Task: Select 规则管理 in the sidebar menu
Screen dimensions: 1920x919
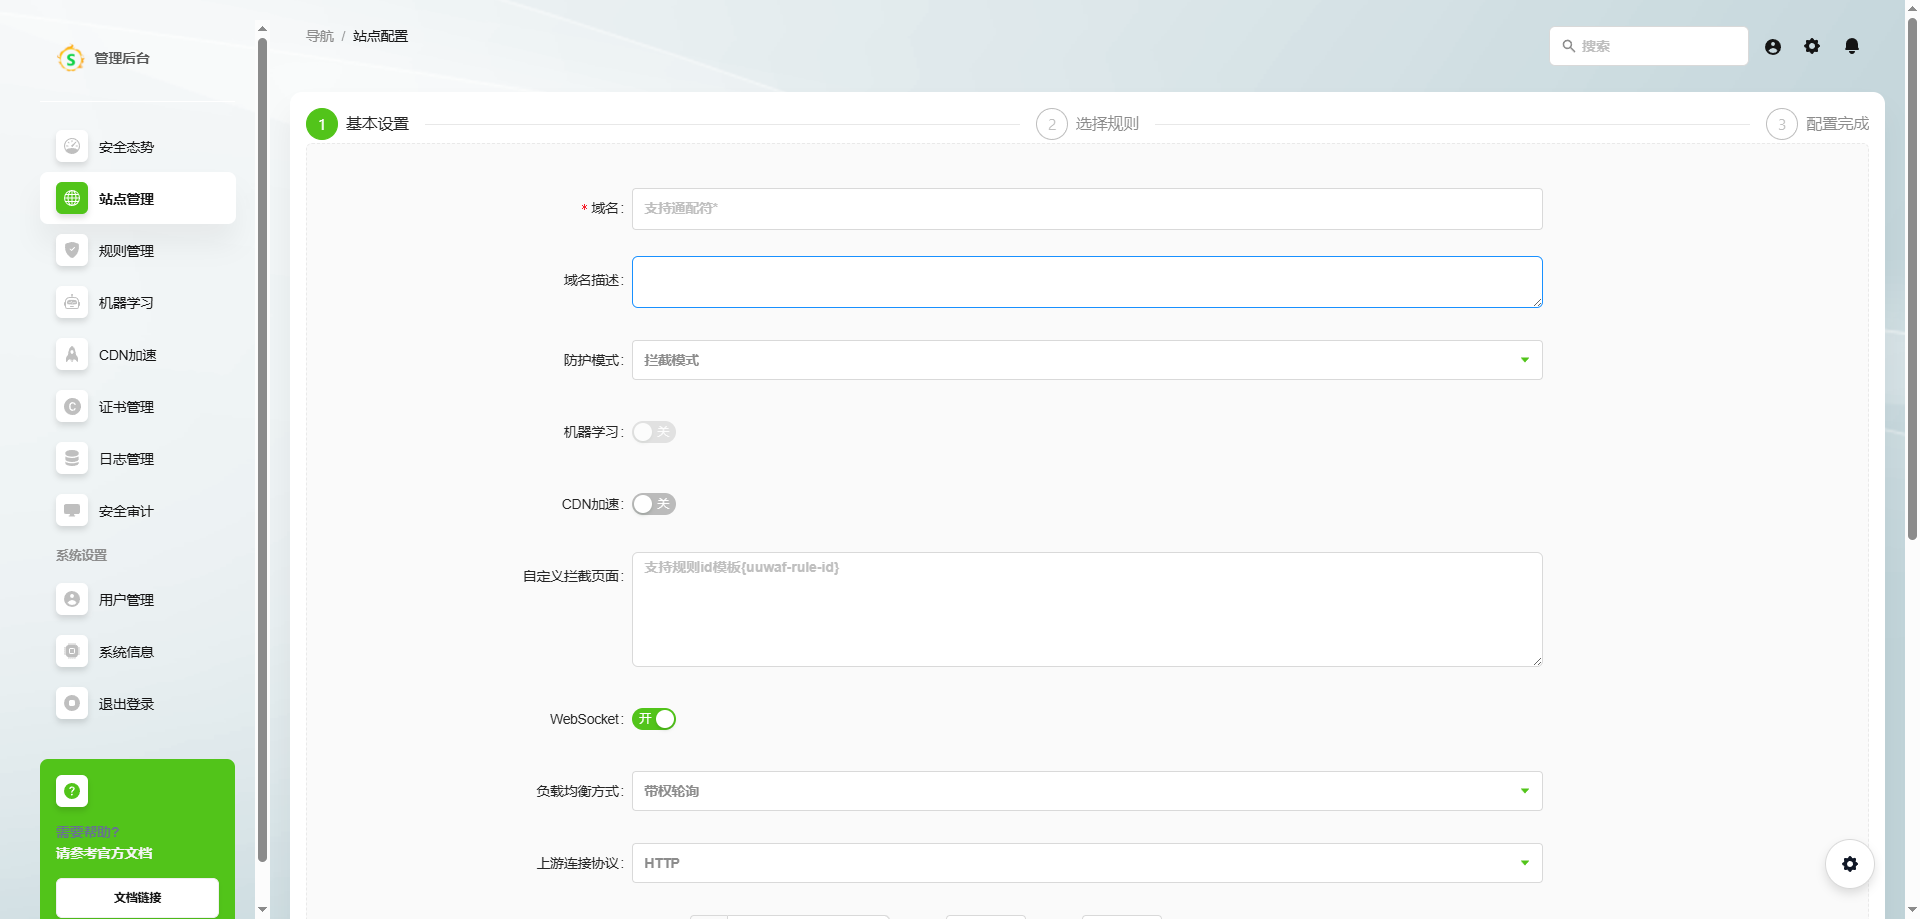Action: tap(126, 251)
